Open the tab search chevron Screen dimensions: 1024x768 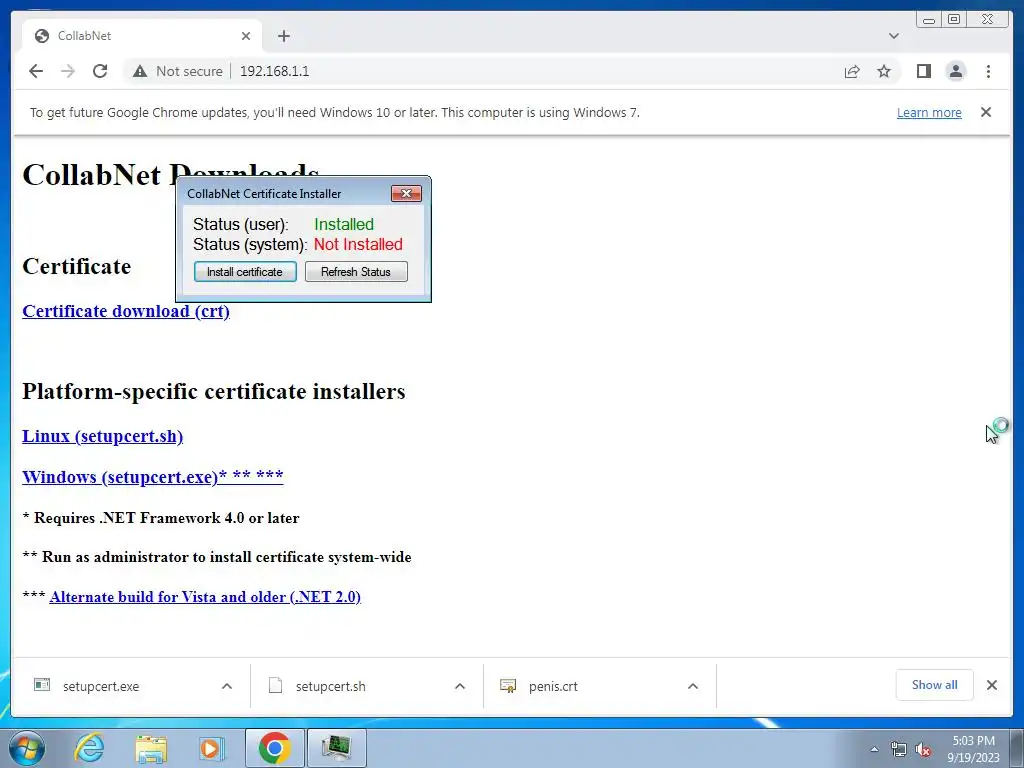coord(894,36)
